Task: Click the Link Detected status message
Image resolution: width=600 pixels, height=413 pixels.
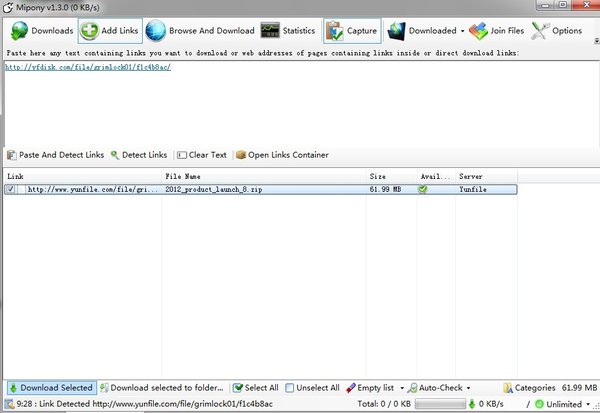Action: click(x=145, y=404)
